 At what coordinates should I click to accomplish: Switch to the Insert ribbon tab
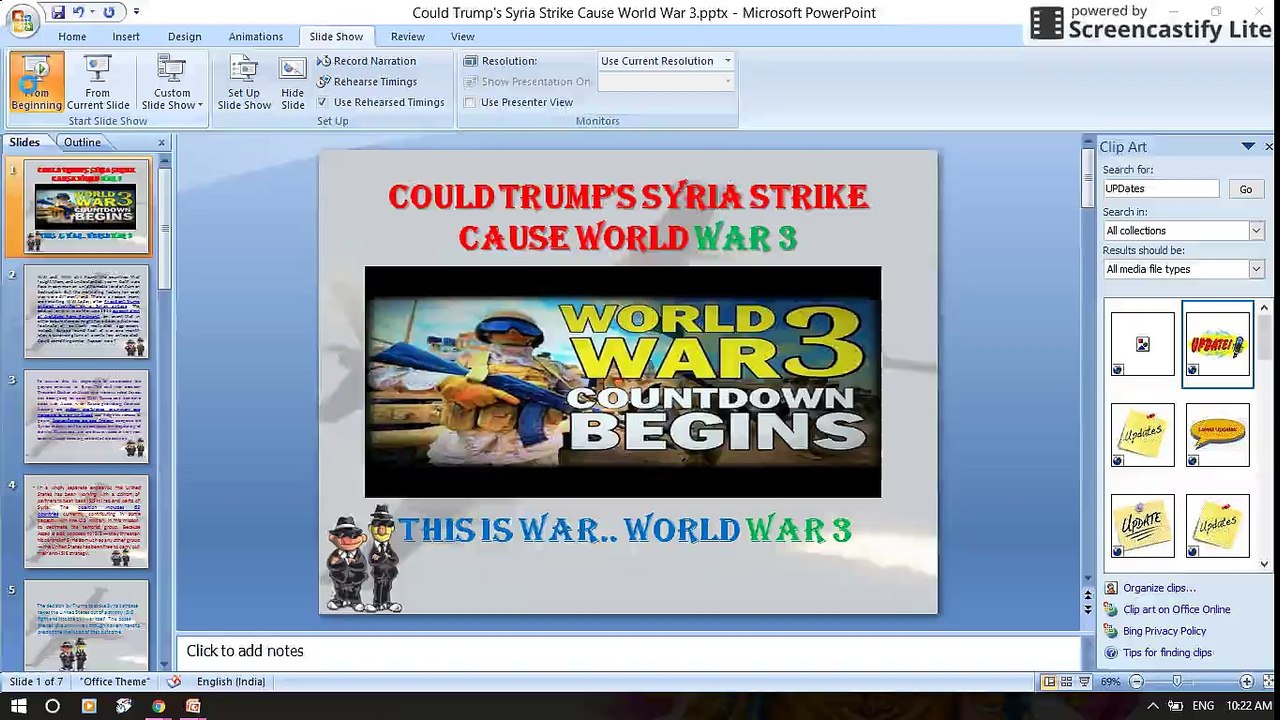pos(126,36)
